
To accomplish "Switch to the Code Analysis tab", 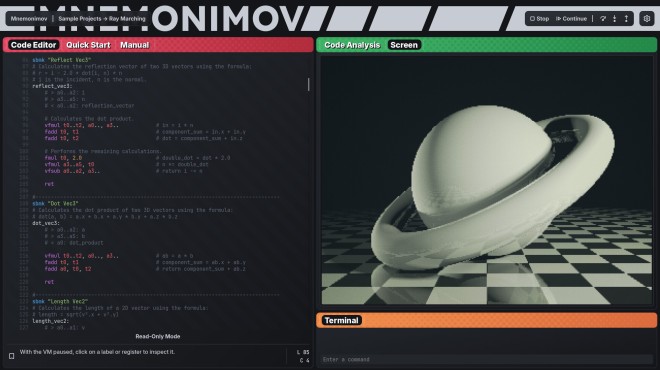I will (352, 45).
